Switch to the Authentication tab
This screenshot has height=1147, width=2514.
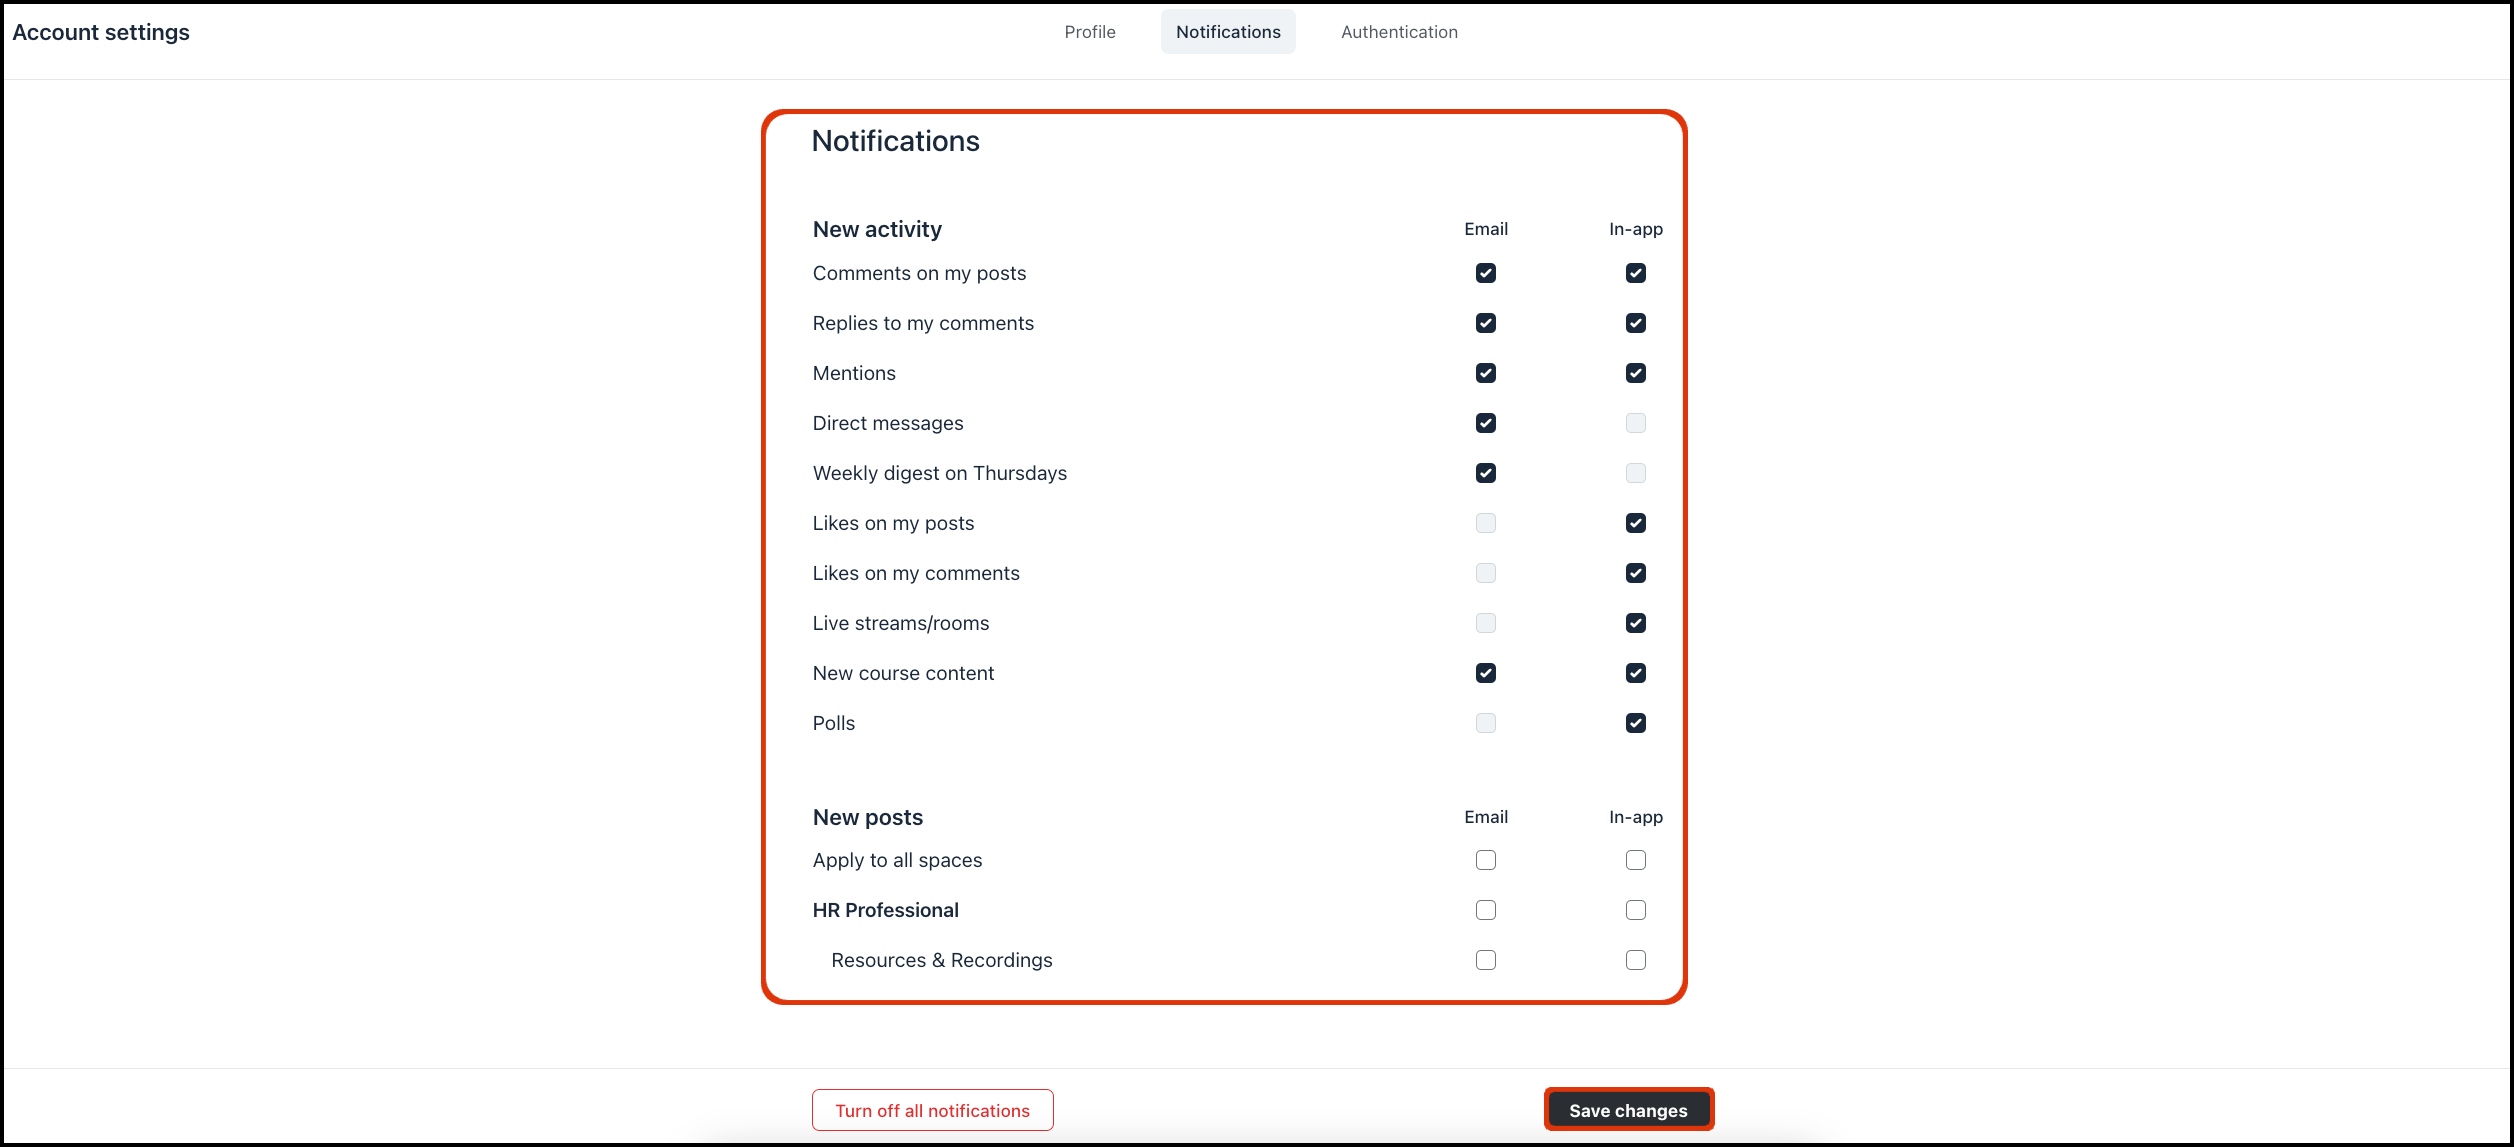[1398, 32]
